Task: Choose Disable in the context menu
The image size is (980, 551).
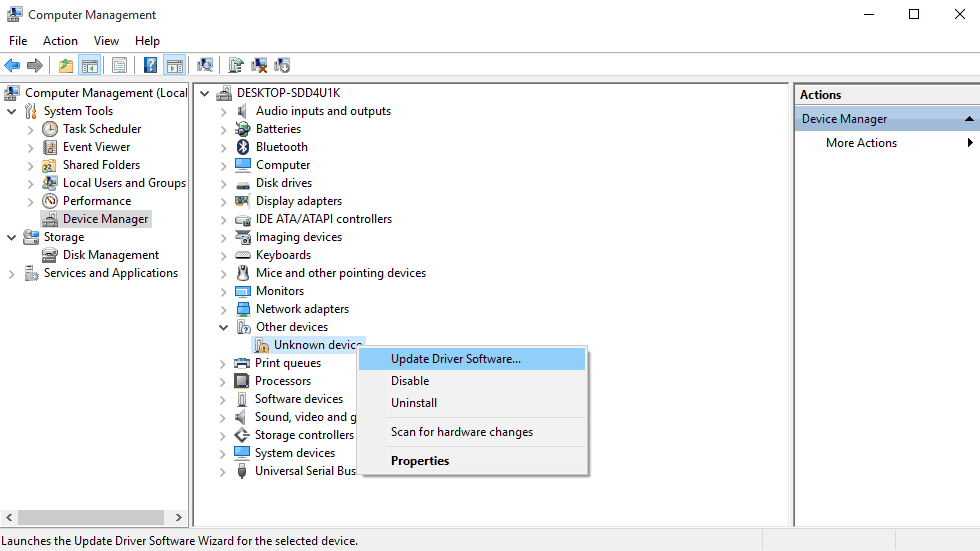Action: tap(472, 380)
